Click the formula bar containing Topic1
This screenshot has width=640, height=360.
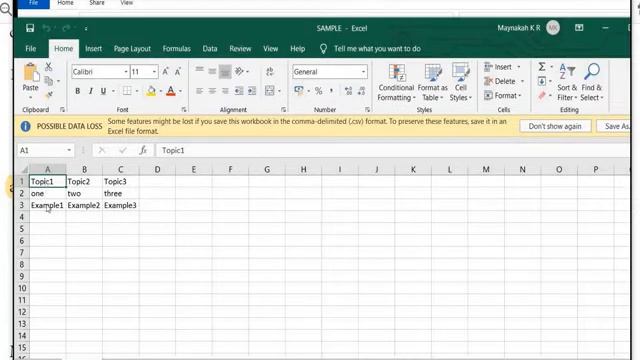tap(392, 150)
